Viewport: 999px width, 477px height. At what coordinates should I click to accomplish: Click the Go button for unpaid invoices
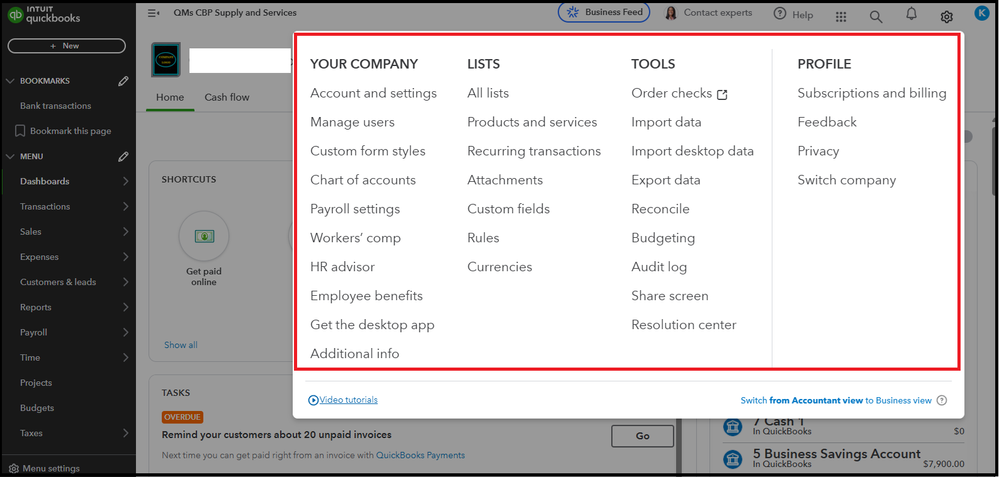tap(642, 436)
